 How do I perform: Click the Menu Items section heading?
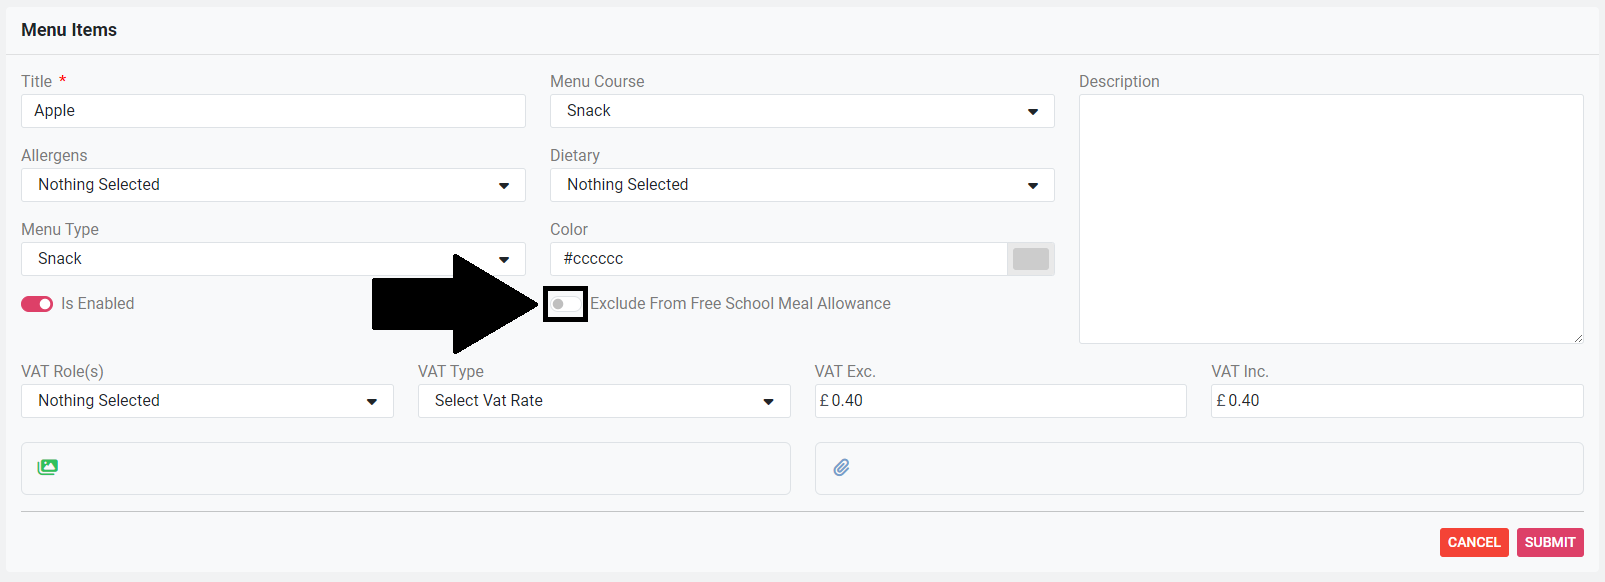coord(69,30)
